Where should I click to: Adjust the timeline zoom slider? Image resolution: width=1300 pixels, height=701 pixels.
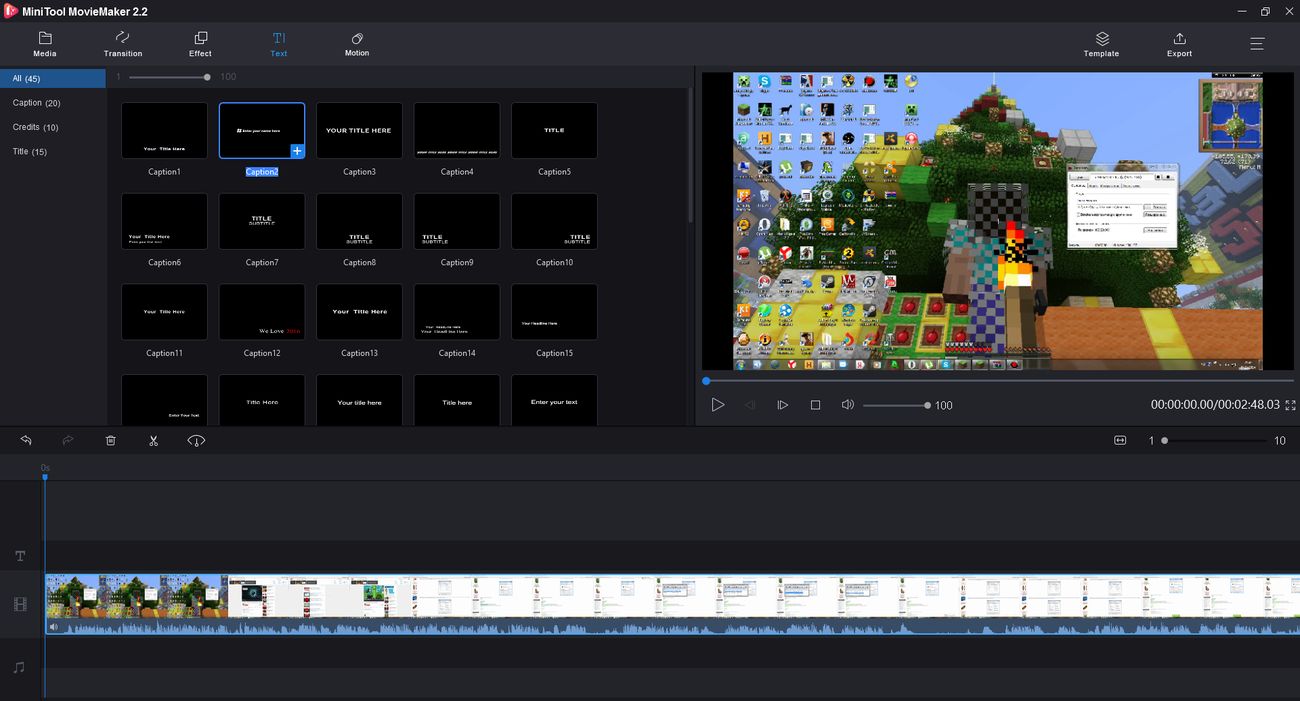point(1214,440)
